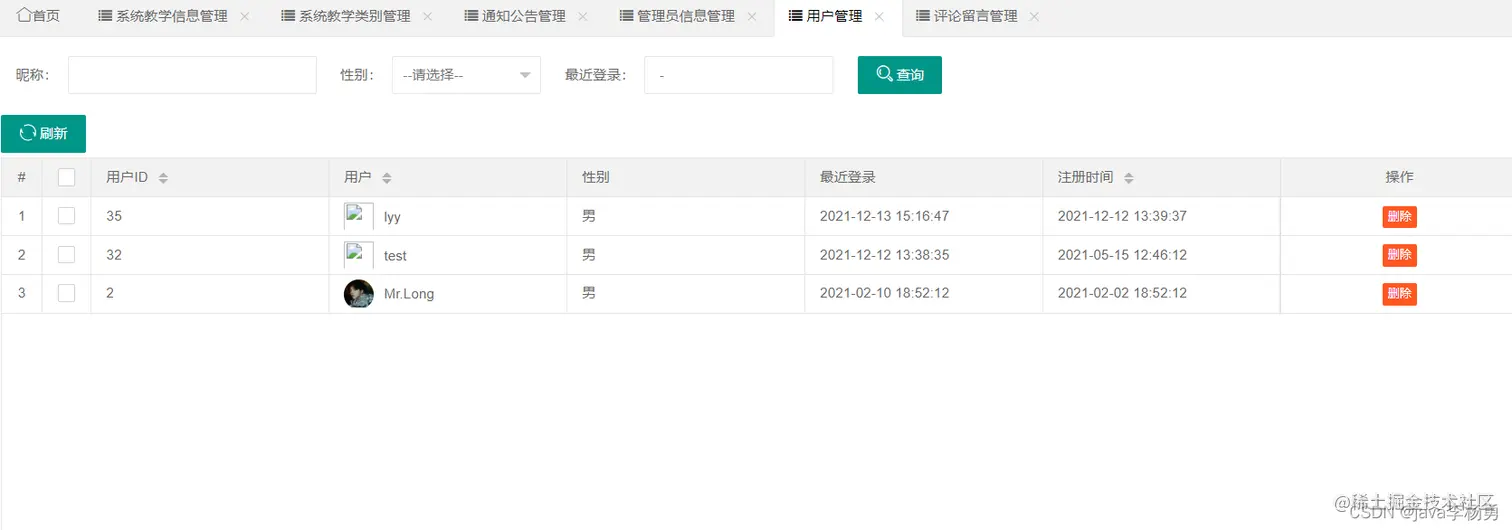Switch to 通知公告管理 tab
Screen dimensions: 1512x530
coord(516,16)
